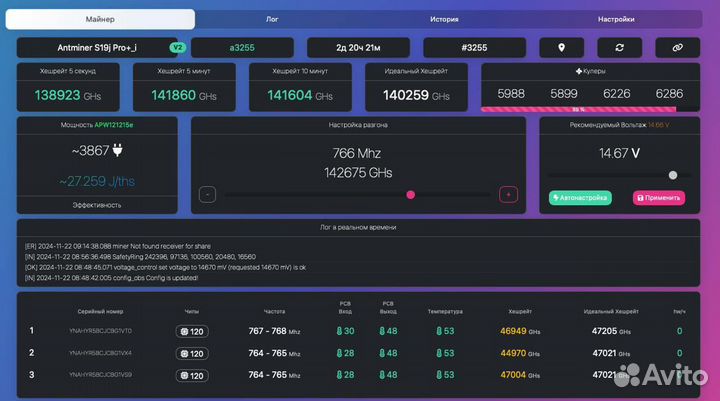Click the fan icon beside Кулеры
This screenshot has width=720, height=401.
tap(578, 72)
